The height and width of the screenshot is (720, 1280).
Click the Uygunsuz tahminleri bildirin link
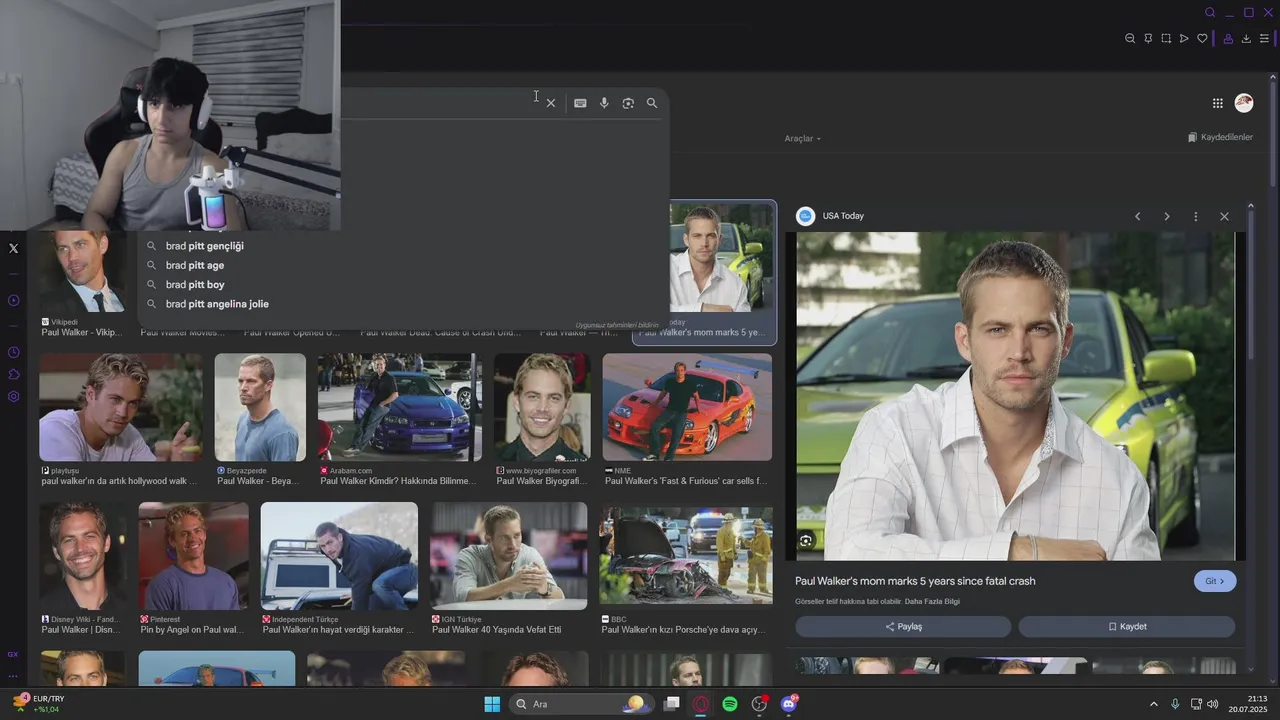pyautogui.click(x=617, y=325)
